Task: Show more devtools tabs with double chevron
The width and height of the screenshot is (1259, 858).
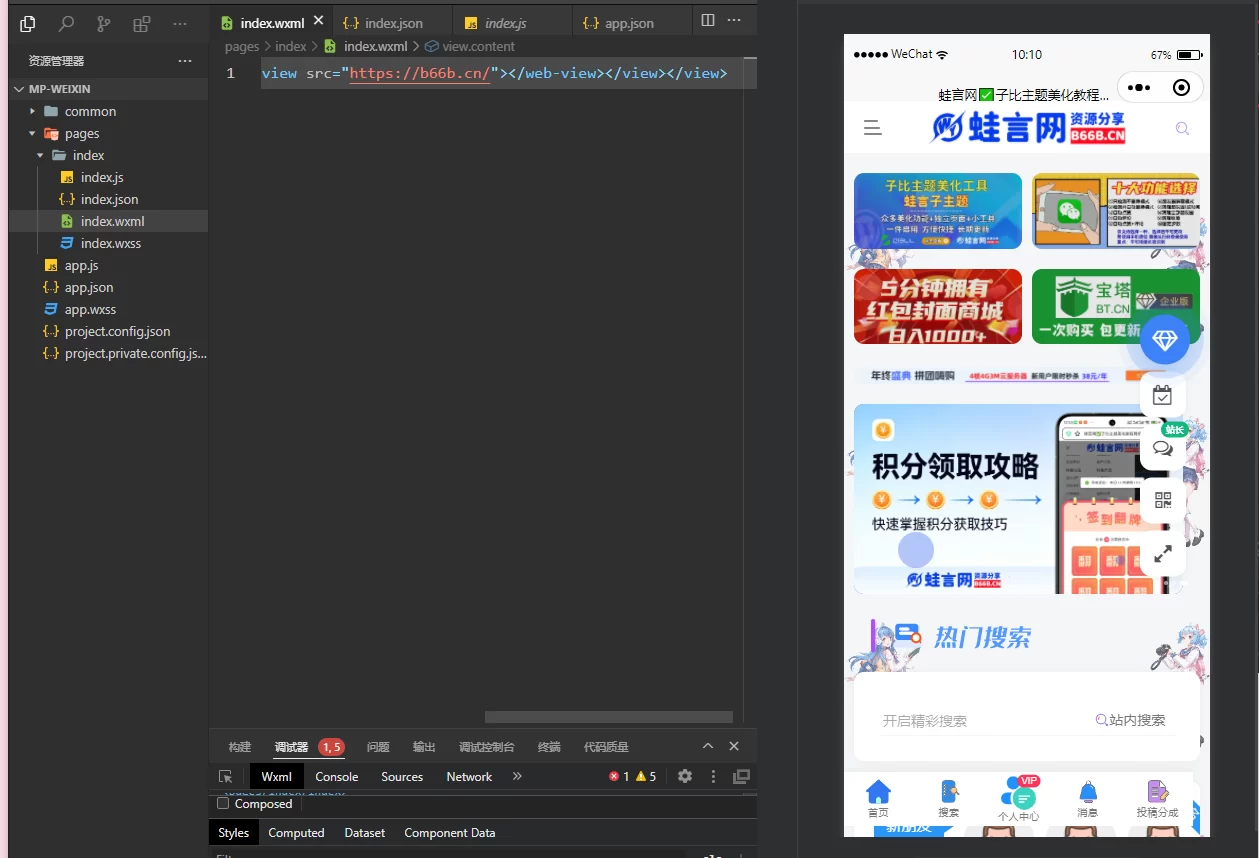Action: point(517,776)
